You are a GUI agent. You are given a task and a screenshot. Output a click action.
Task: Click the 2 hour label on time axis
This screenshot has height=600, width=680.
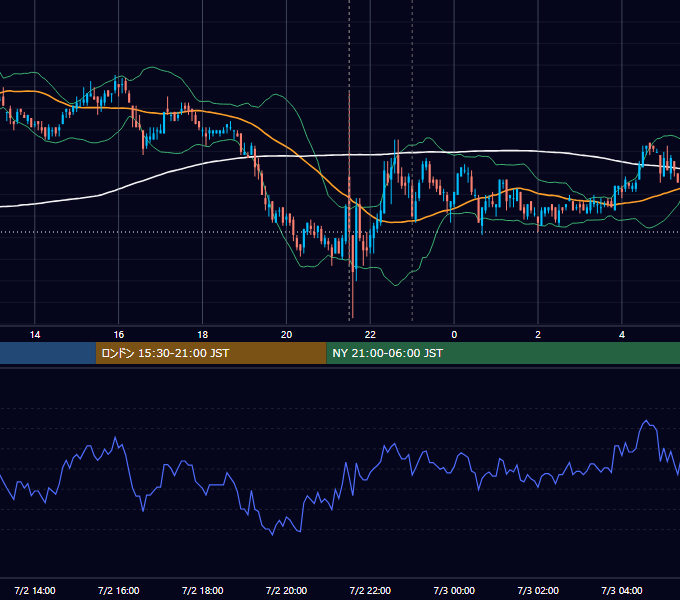(538, 335)
